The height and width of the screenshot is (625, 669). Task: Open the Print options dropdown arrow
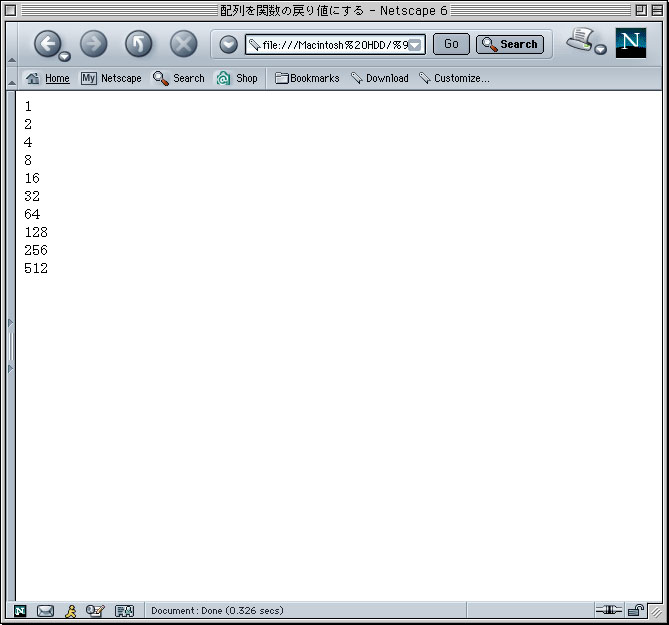coord(600,49)
